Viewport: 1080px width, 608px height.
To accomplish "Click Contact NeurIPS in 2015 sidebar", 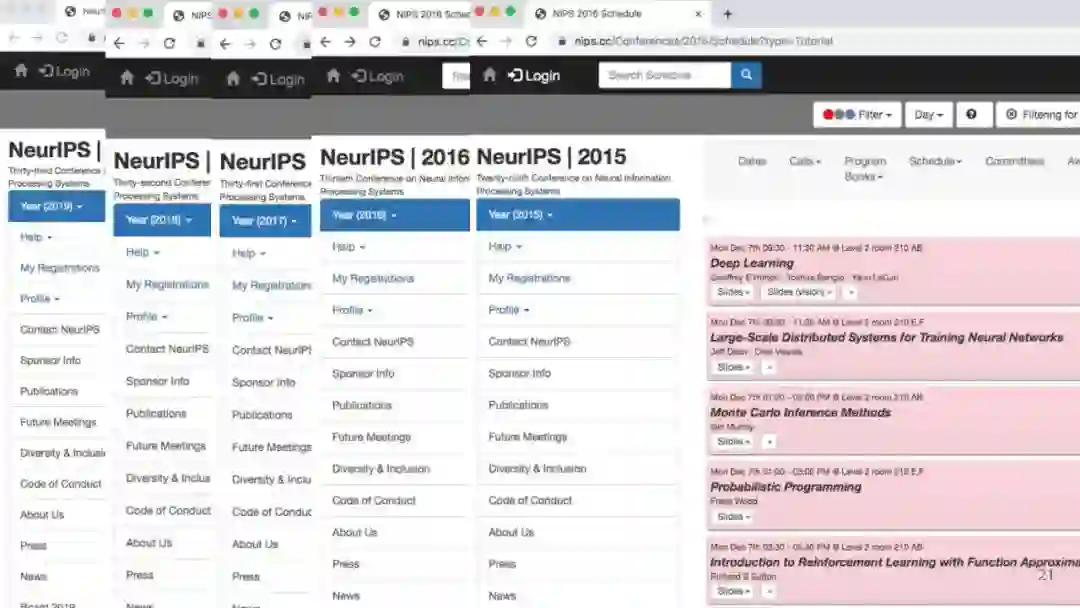I will 529,342.
